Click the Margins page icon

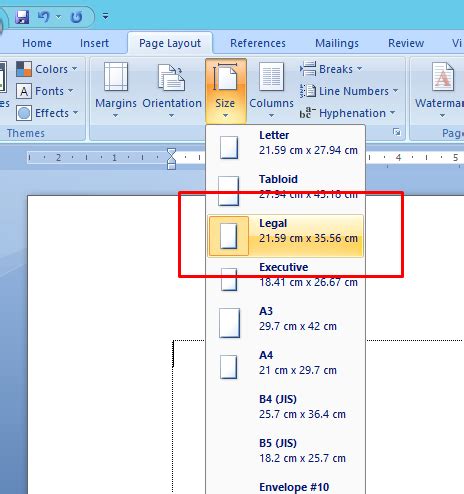(x=116, y=77)
